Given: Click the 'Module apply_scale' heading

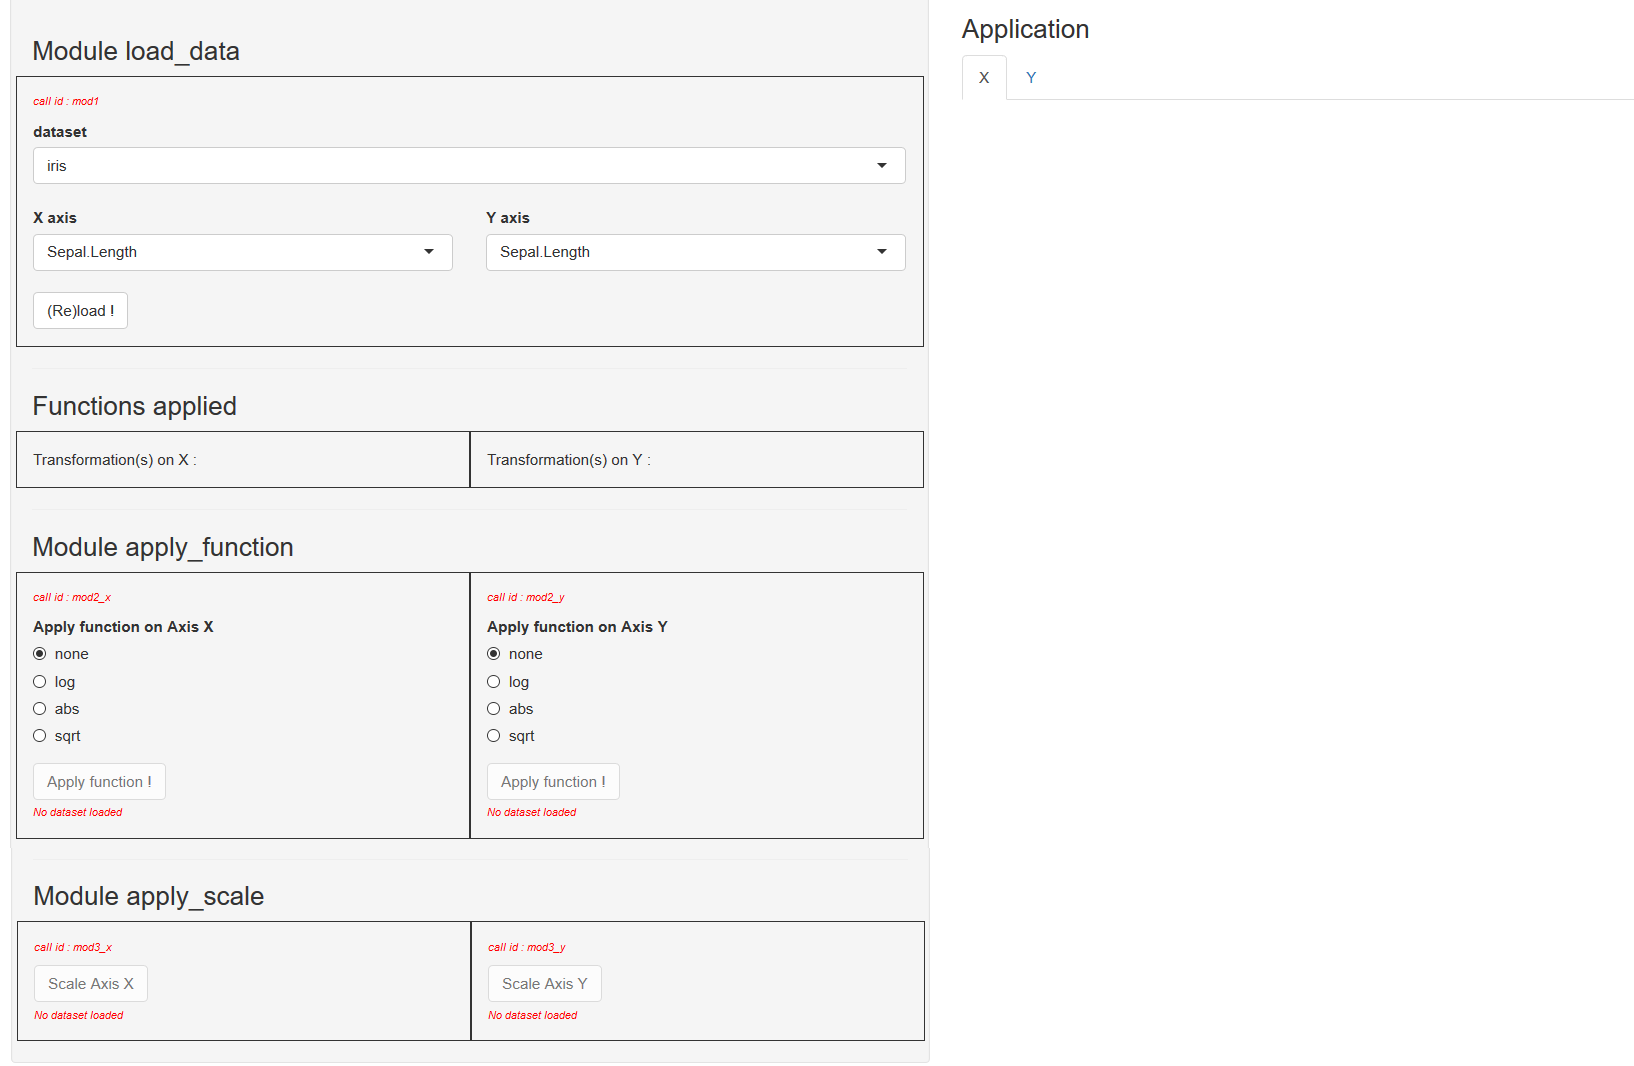Looking at the screenshot, I should click(x=149, y=896).
